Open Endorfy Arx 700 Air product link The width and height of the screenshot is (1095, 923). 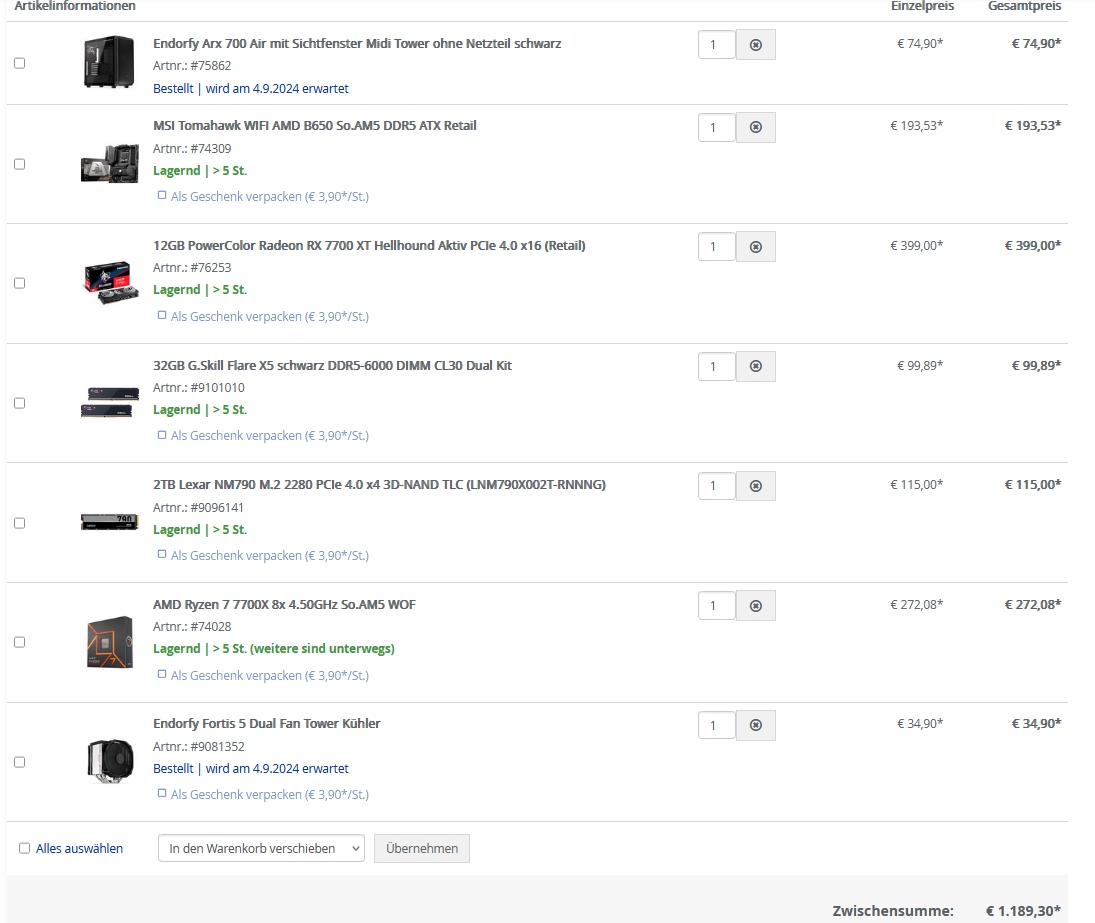click(357, 43)
